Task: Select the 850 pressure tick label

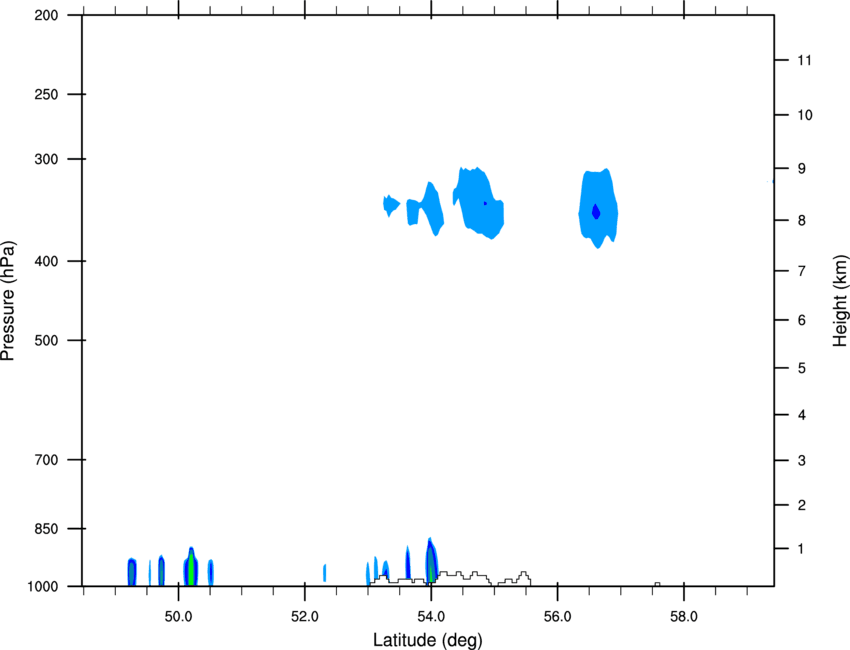Action: (x=46, y=529)
